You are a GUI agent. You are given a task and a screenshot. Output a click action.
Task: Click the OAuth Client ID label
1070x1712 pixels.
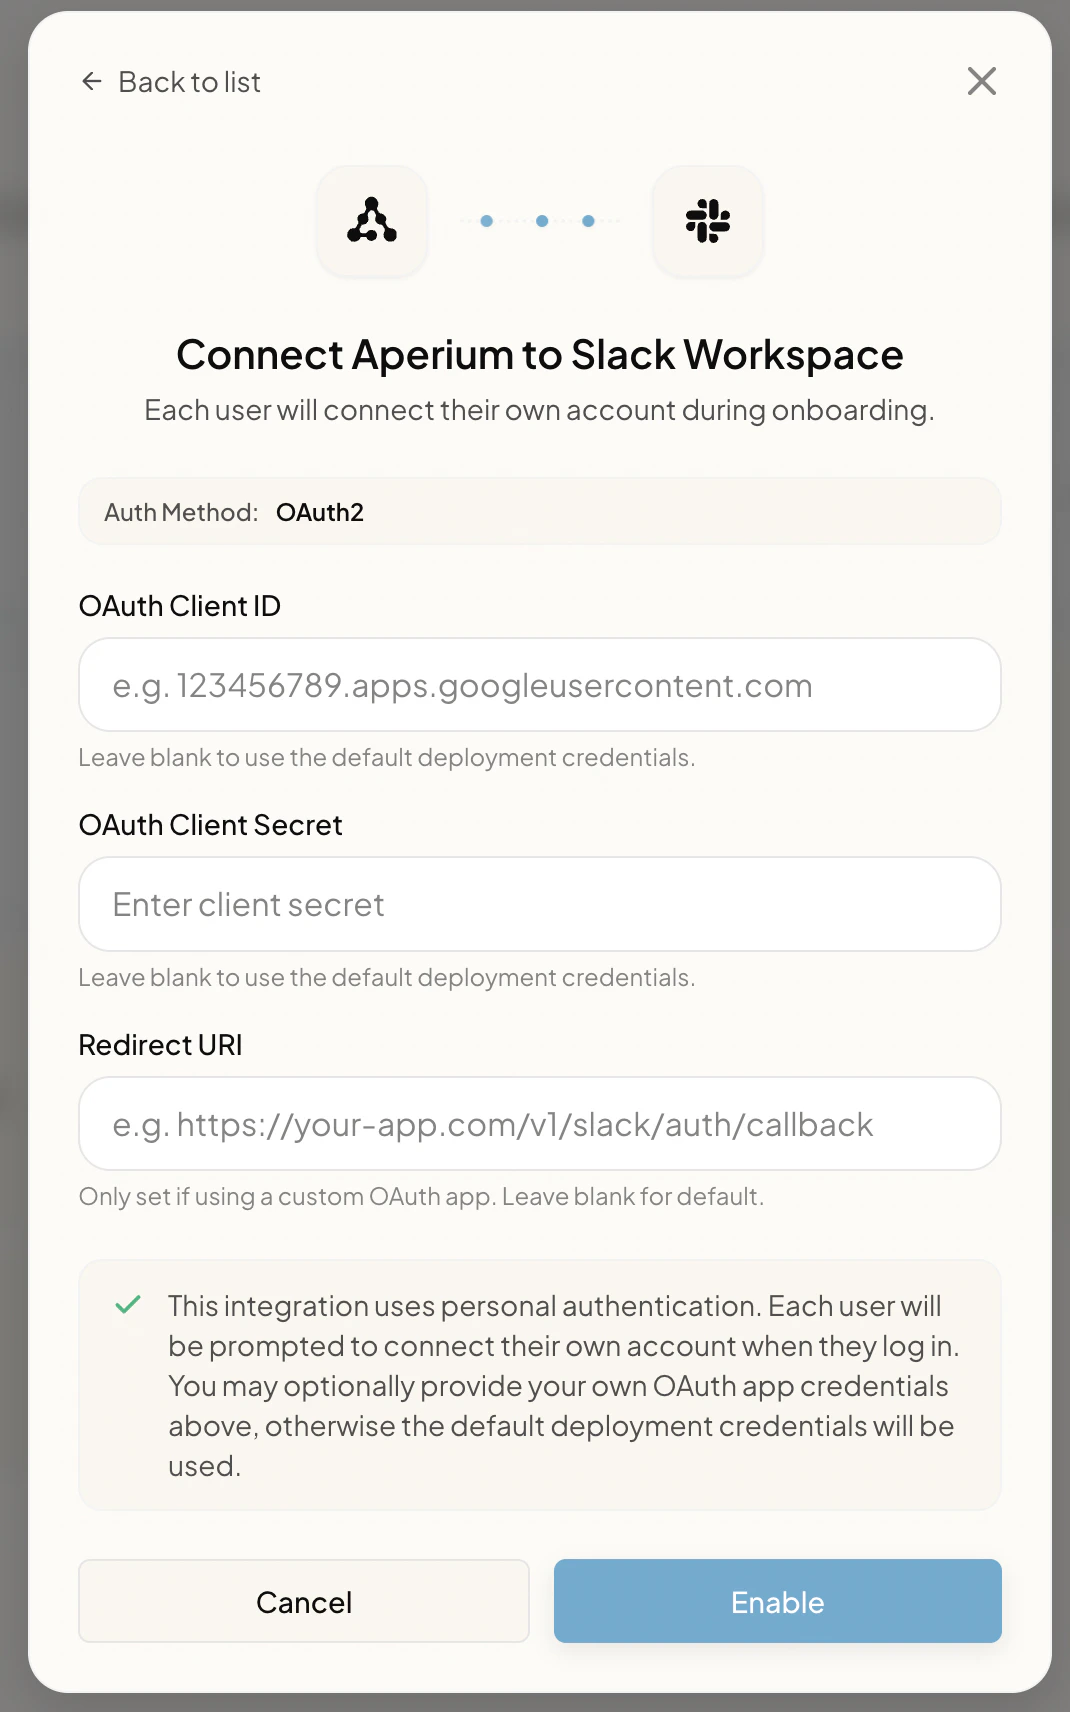point(180,606)
